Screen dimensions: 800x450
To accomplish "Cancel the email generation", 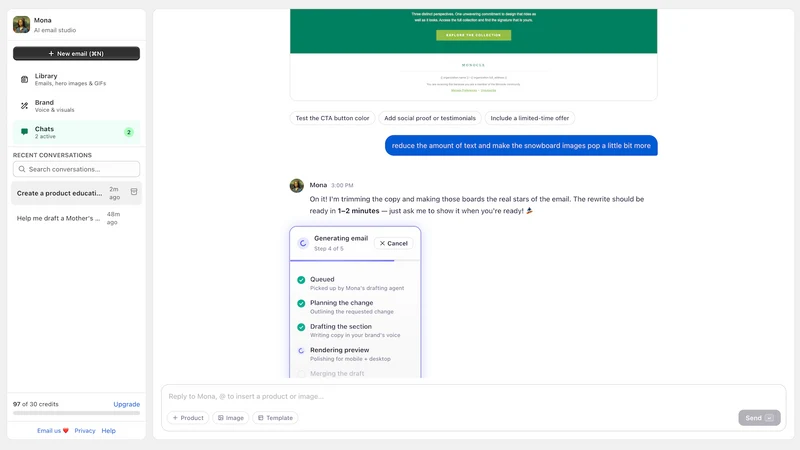I will coord(393,243).
